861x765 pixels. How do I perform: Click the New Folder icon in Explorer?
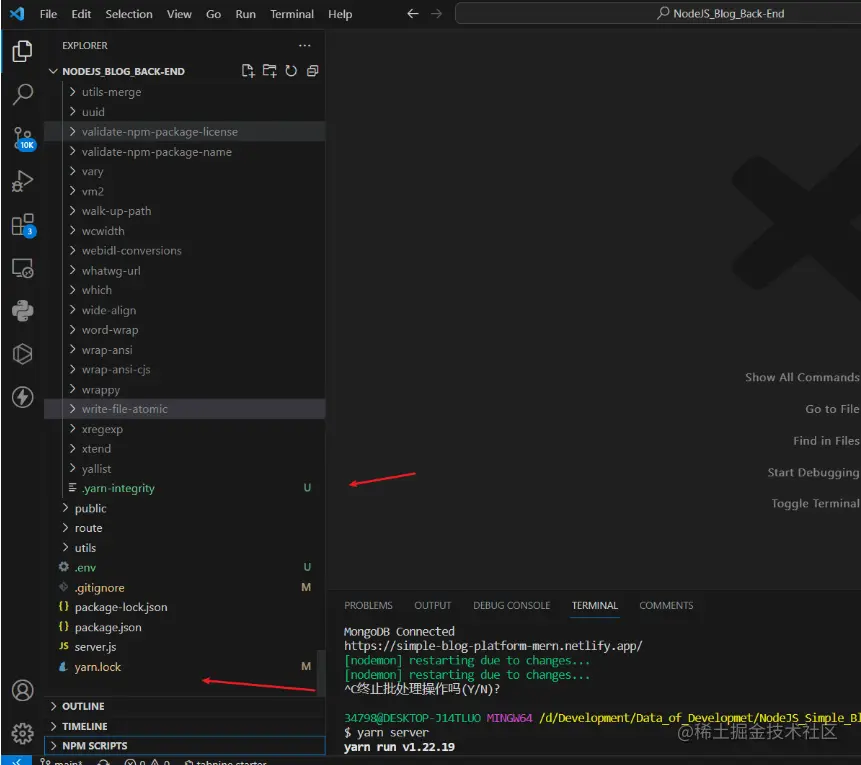[270, 71]
